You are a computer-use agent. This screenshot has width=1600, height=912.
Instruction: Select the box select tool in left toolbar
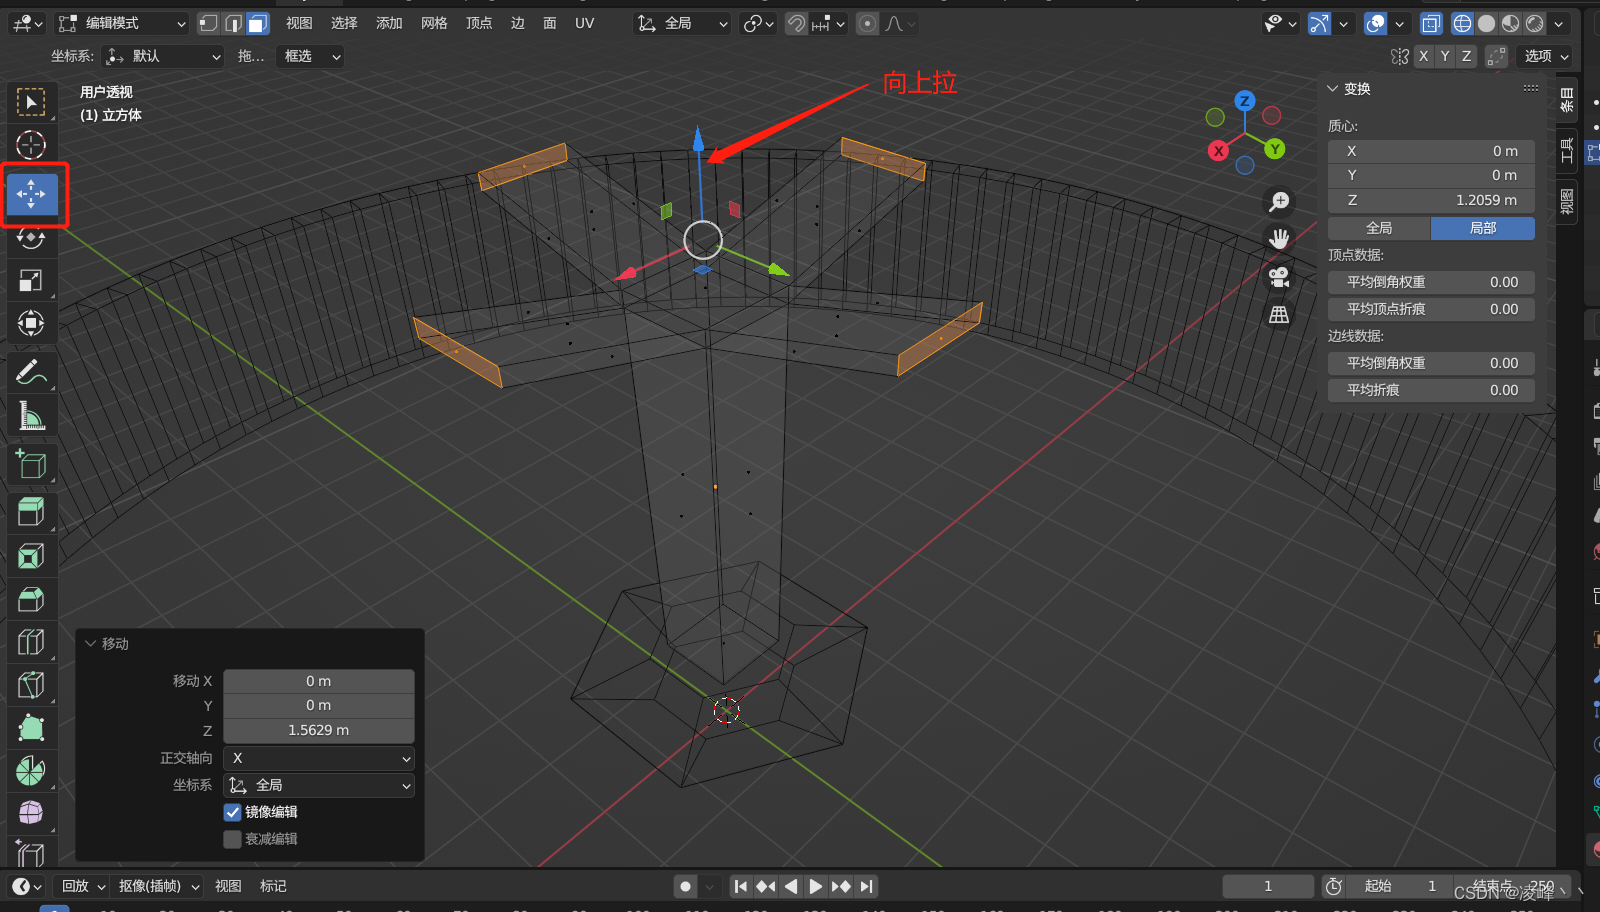[x=31, y=102]
